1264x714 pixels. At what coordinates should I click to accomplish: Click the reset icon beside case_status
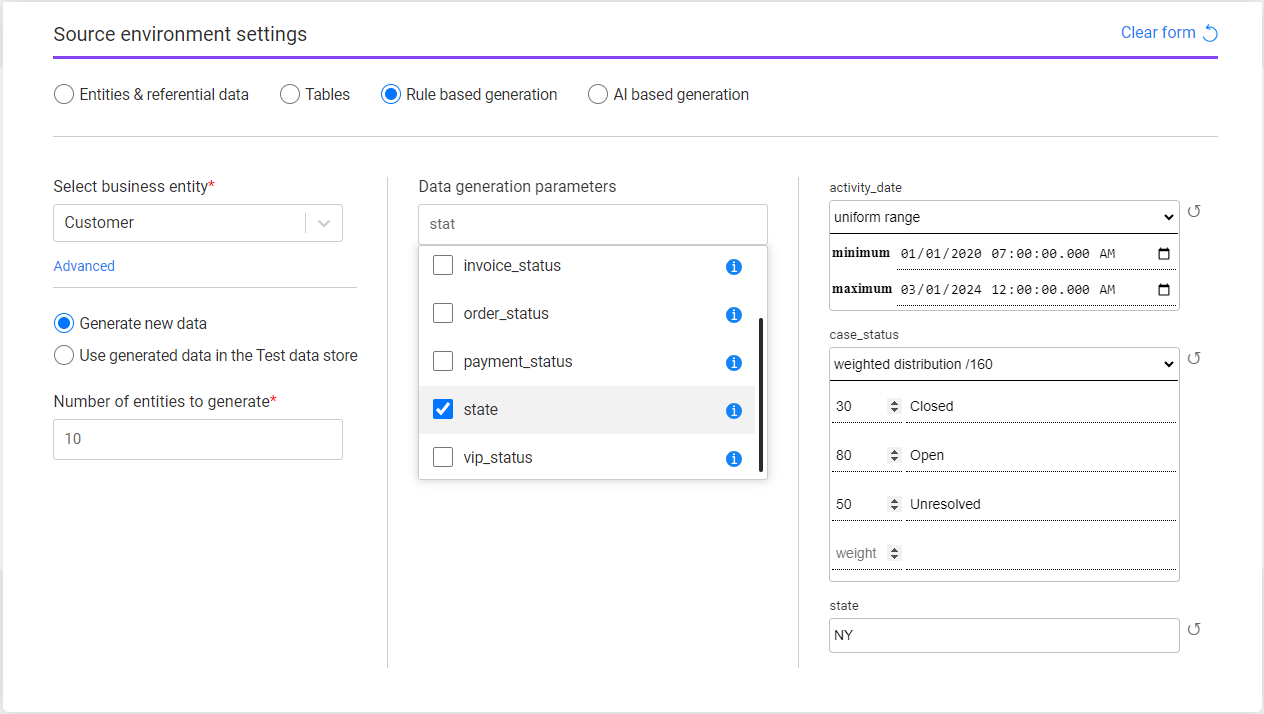1195,358
